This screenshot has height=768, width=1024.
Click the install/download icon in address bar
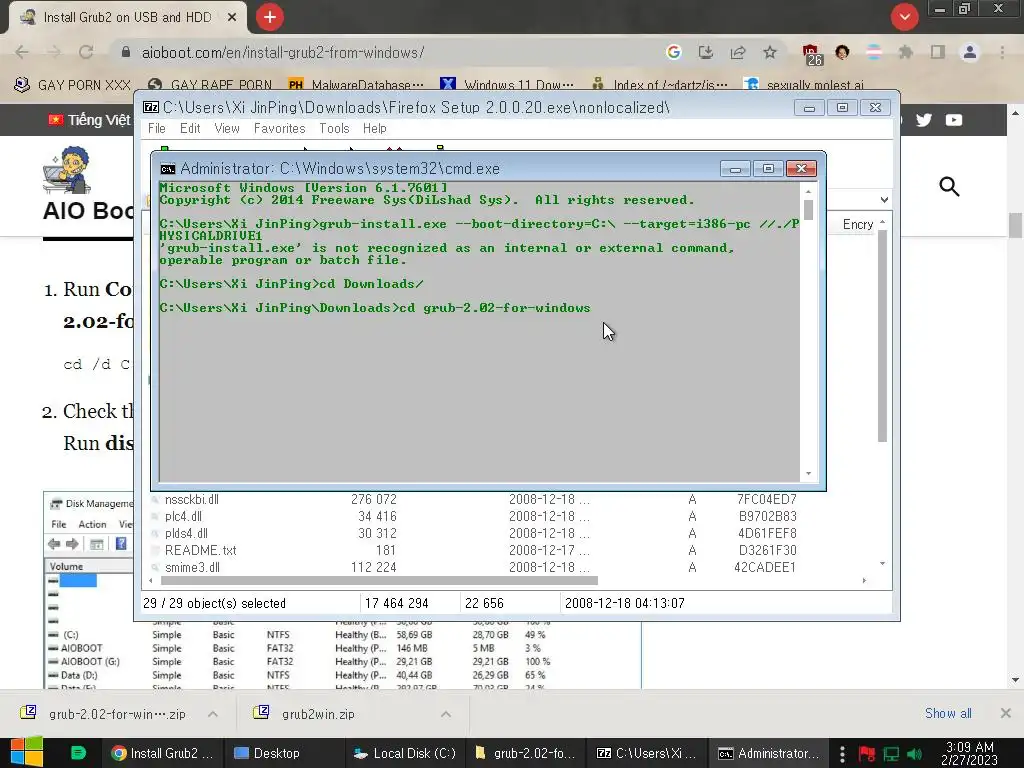pos(705,52)
